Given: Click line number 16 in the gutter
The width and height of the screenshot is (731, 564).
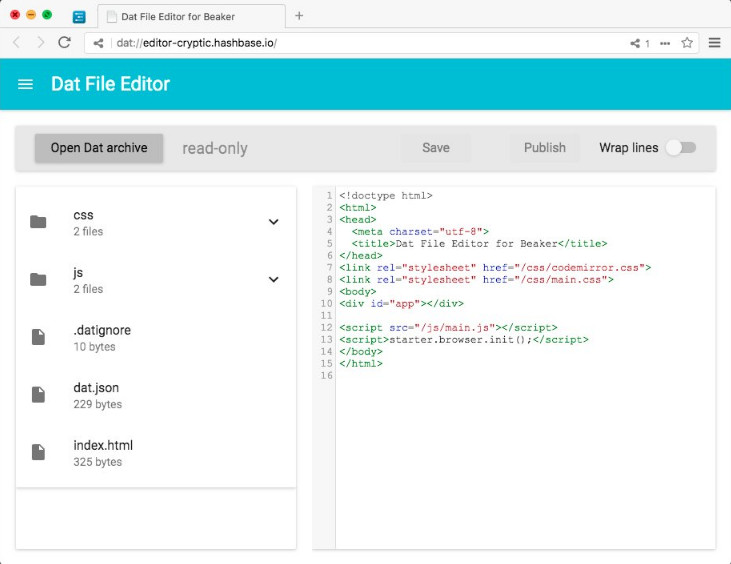Looking at the screenshot, I should coord(326,376).
